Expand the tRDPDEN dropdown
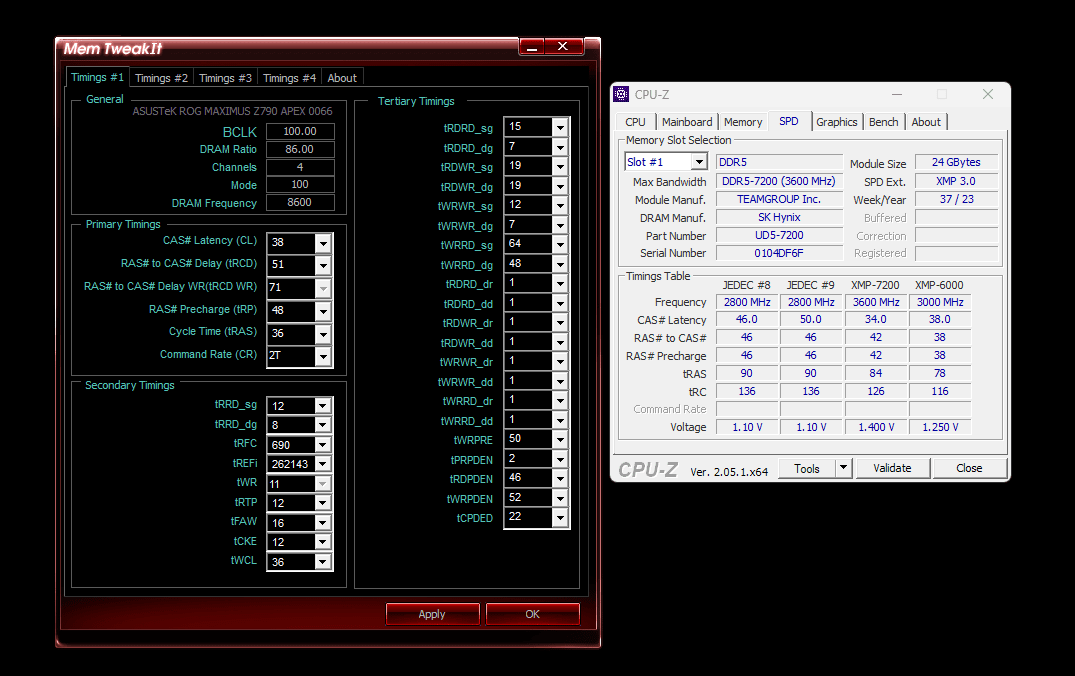 click(x=561, y=479)
